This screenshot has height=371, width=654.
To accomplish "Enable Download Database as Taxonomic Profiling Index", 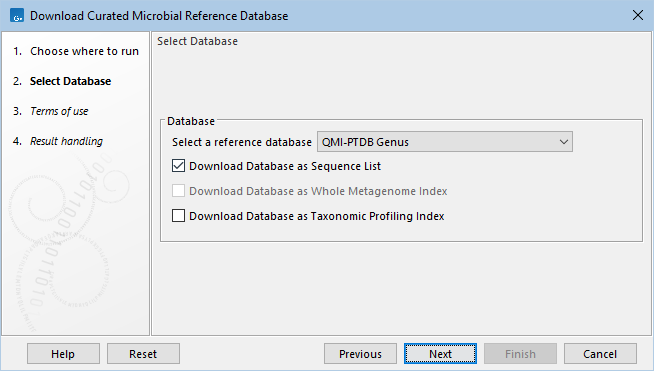I will click(179, 216).
